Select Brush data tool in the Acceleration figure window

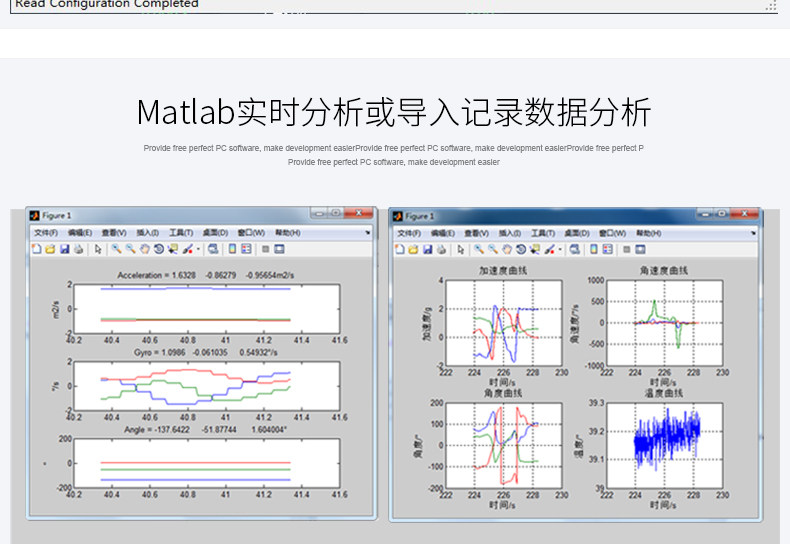click(x=187, y=249)
